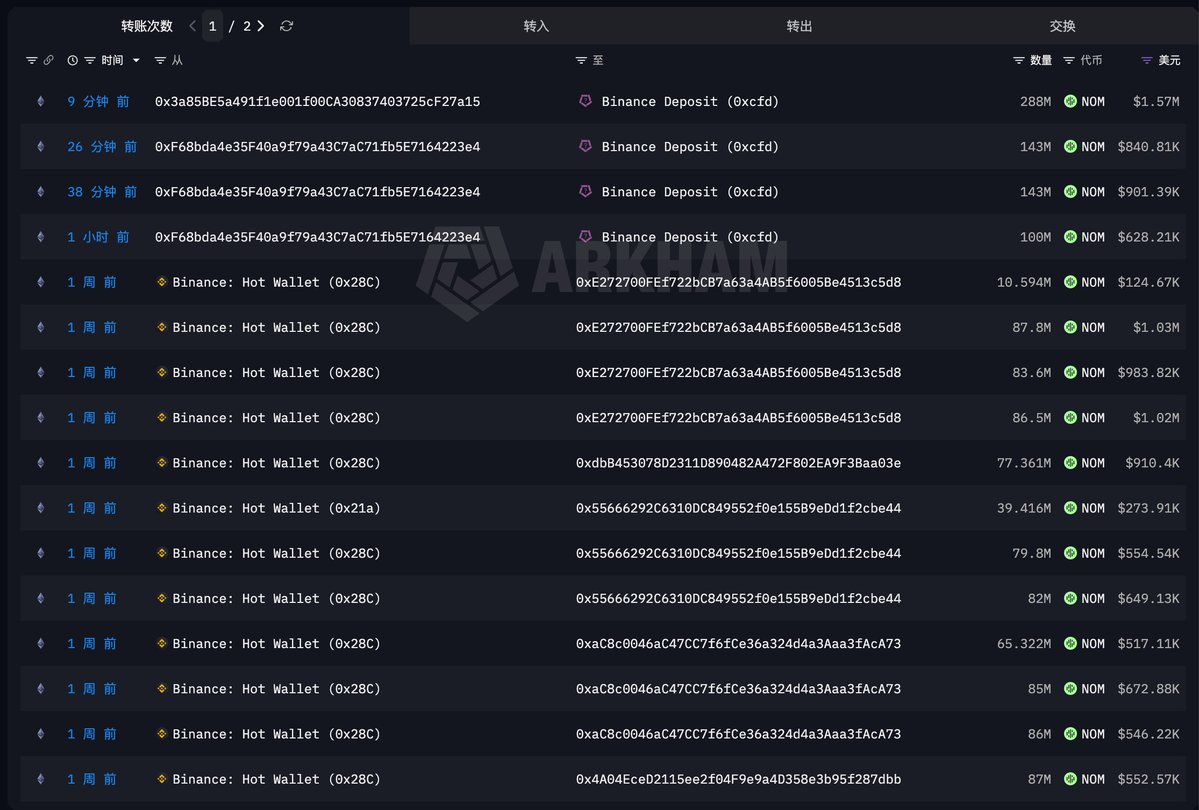Select the 转账次数 tab

click(147, 26)
